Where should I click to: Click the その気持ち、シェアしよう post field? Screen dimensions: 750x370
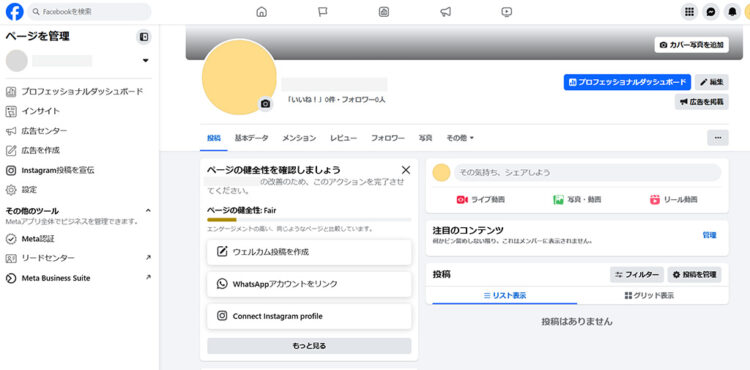pyautogui.click(x=587, y=172)
